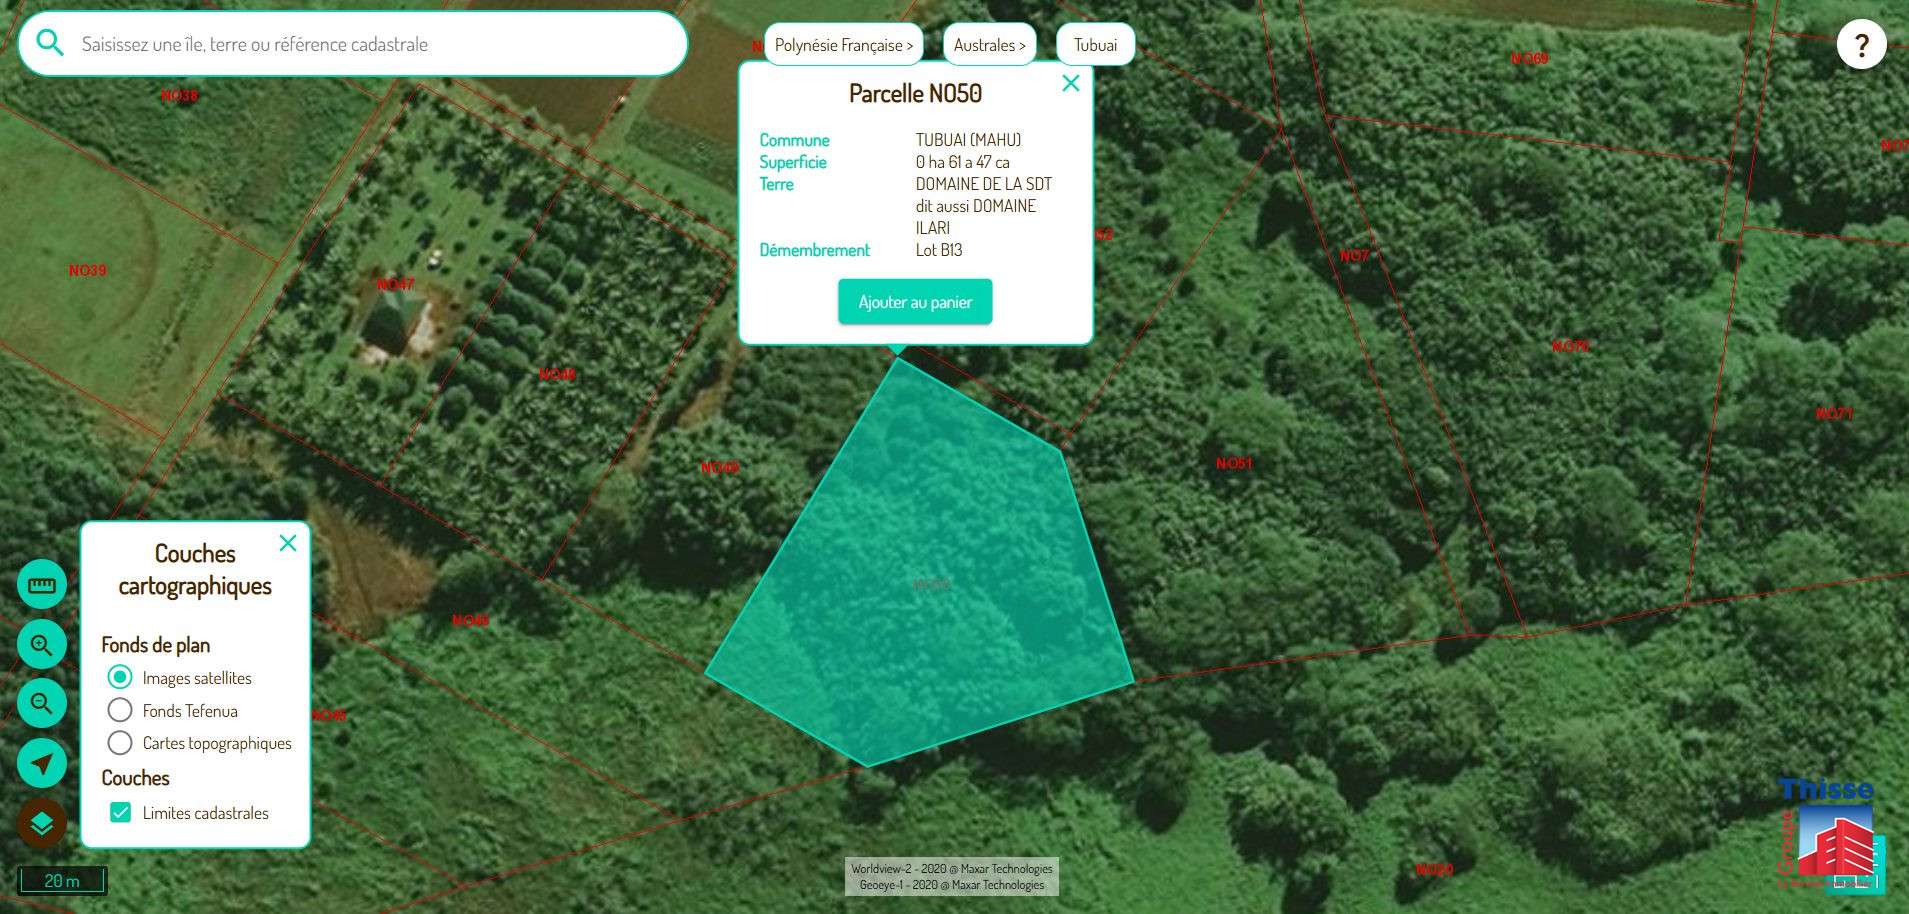Zoom out of the map
The width and height of the screenshot is (1909, 914).
42,704
